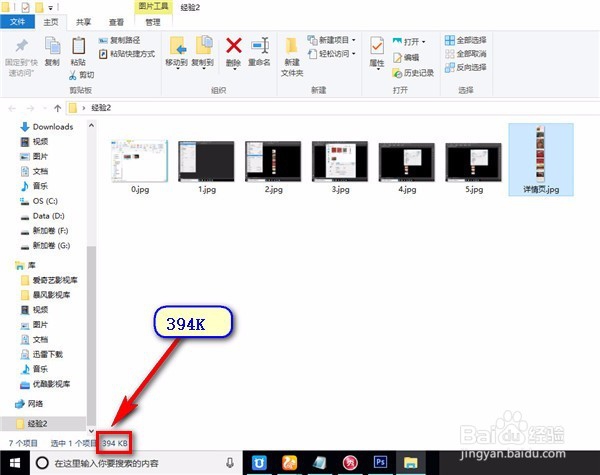The image size is (600, 475).
Task: Select all items (全部选择)
Action: click(x=466, y=40)
